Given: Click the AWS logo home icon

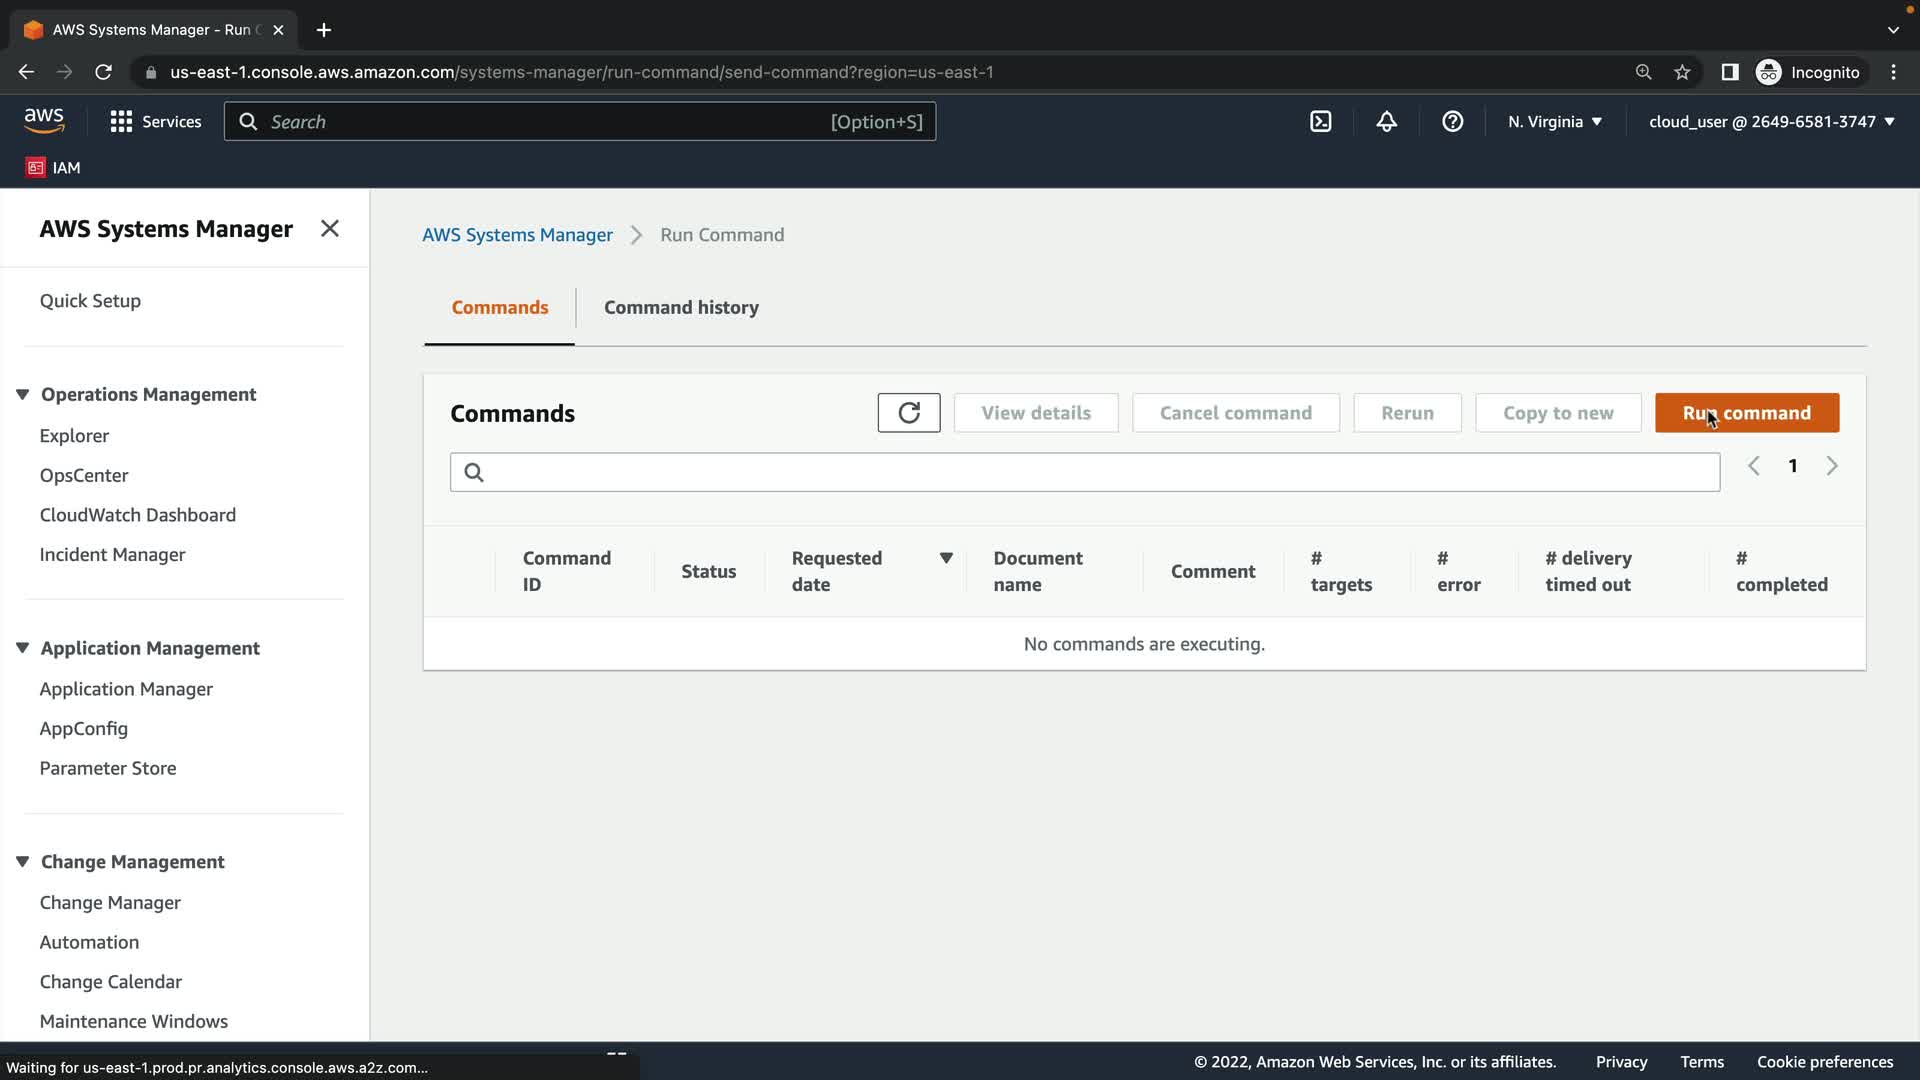Looking at the screenshot, I should (44, 121).
